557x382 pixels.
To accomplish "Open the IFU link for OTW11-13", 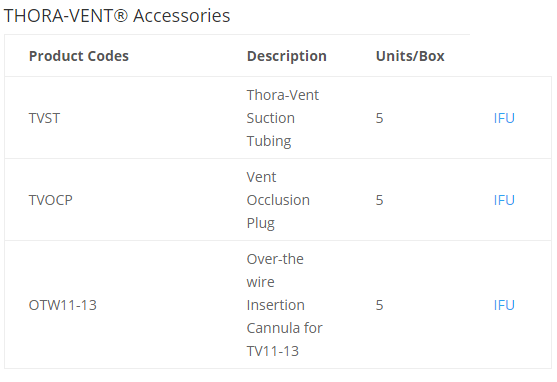I will pyautogui.click(x=504, y=305).
